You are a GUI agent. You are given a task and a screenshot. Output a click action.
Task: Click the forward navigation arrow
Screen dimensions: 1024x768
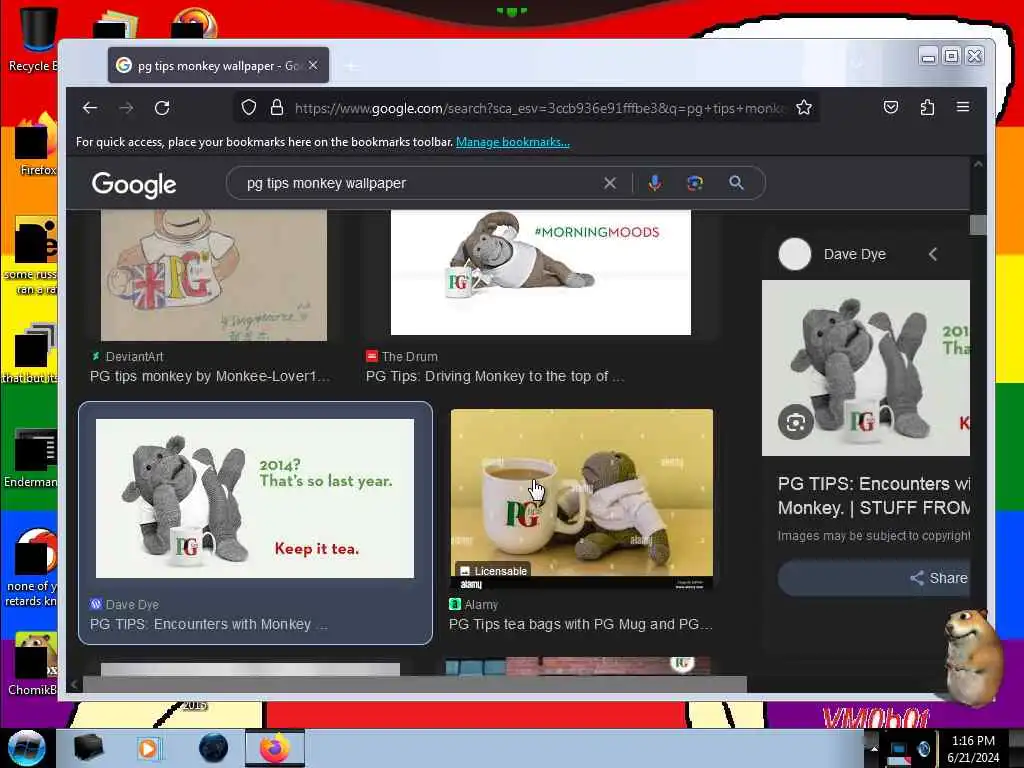click(x=126, y=108)
